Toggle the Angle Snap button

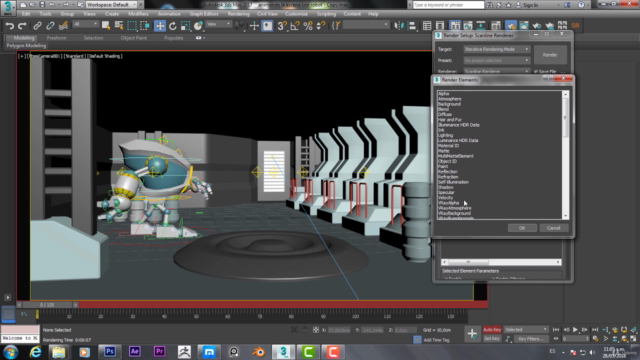tap(295, 26)
